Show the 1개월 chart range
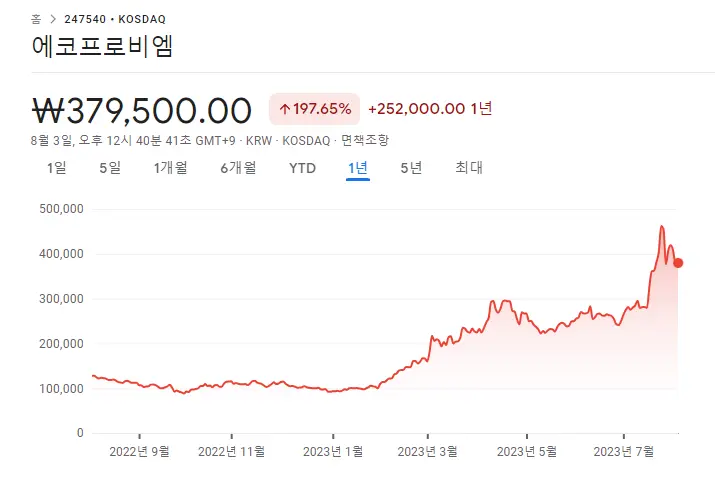 point(170,168)
